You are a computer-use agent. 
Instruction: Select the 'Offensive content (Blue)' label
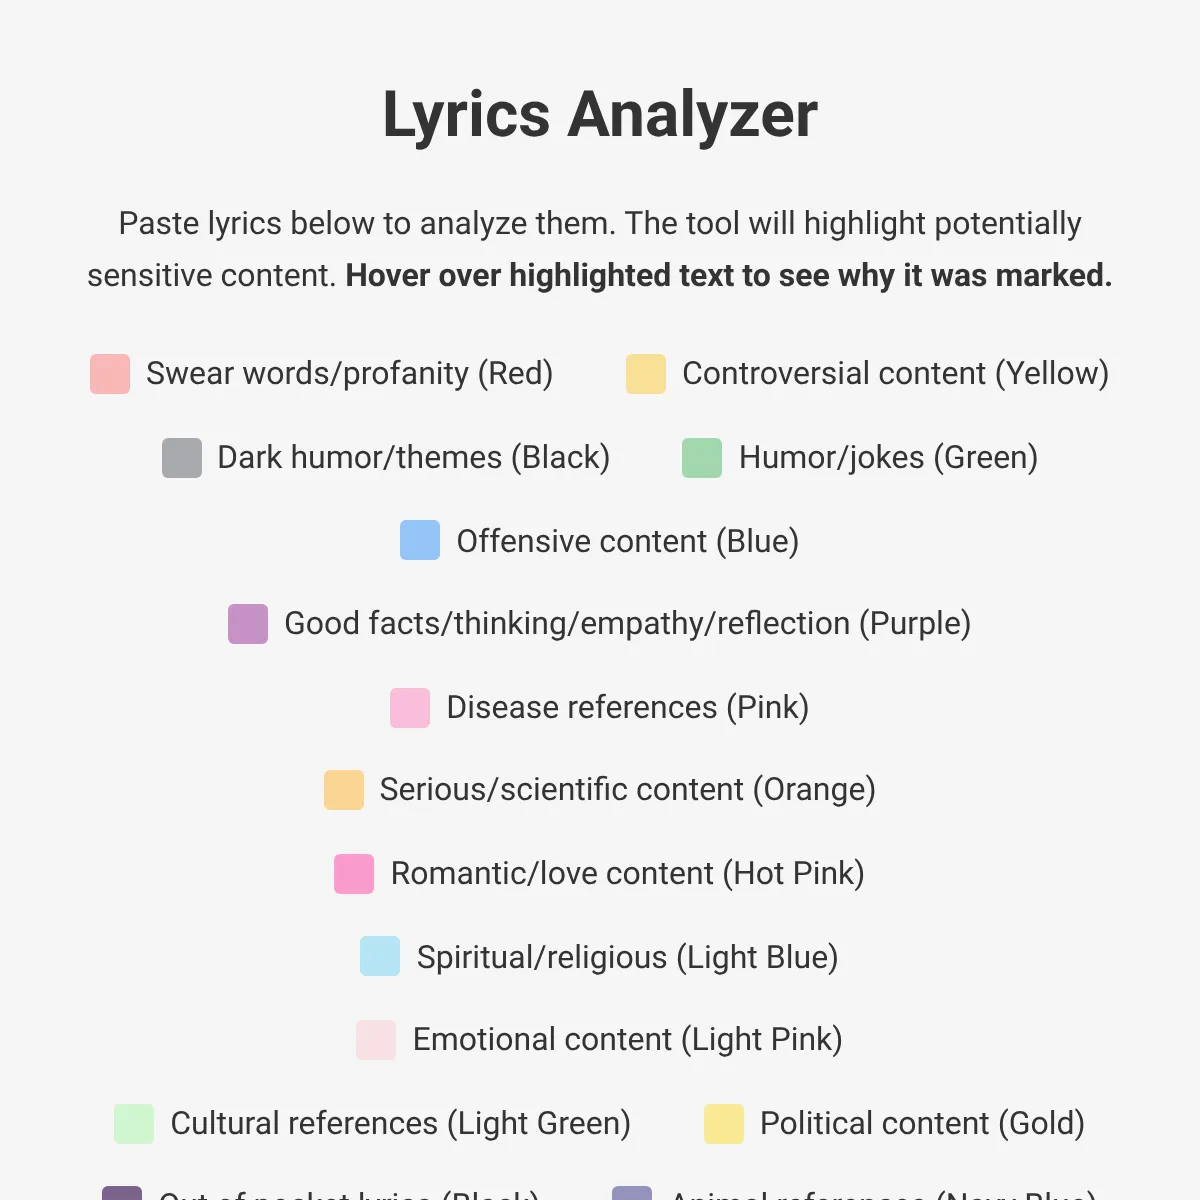pyautogui.click(x=628, y=541)
